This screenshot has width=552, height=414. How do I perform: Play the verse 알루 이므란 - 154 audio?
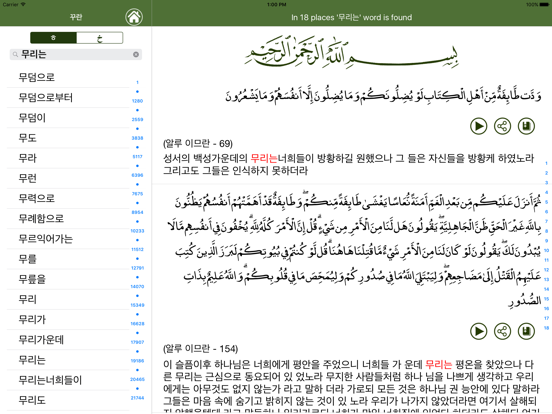[478, 331]
